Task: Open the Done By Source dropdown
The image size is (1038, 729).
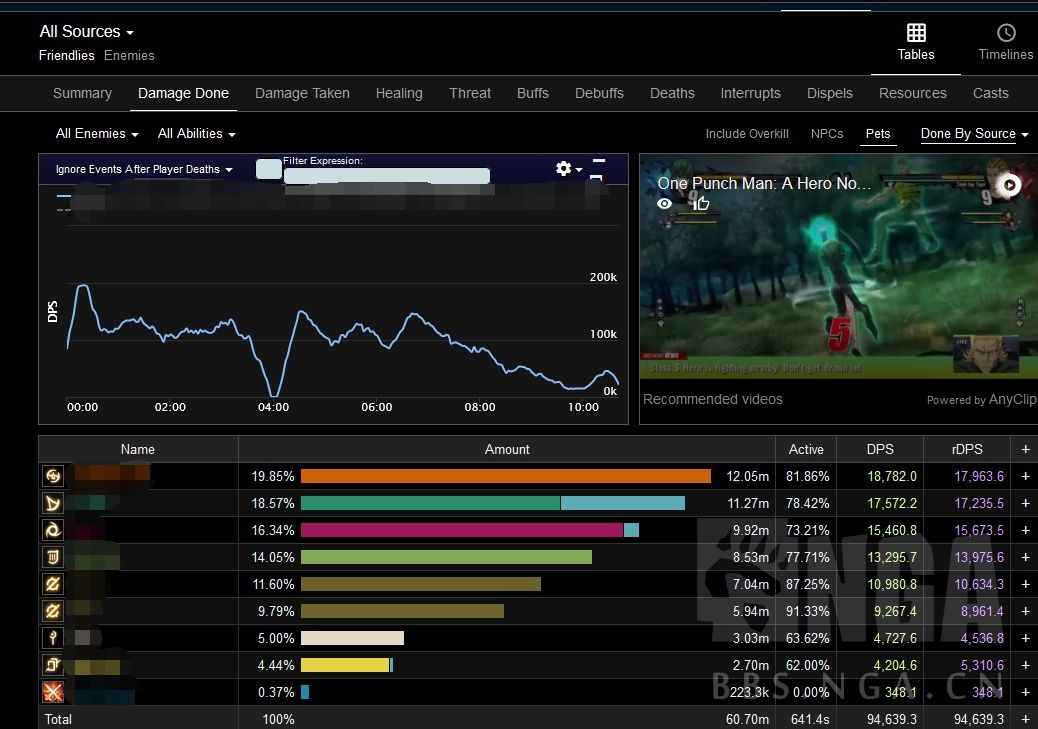Action: pyautogui.click(x=974, y=134)
